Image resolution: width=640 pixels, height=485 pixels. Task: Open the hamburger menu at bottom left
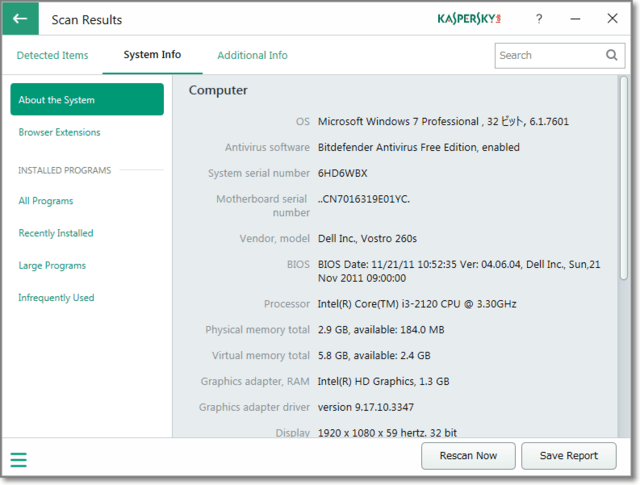[19, 460]
